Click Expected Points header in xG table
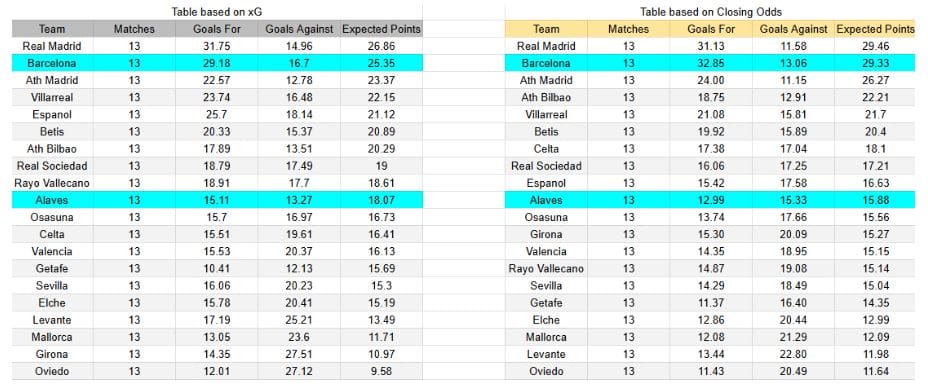928x388 pixels. (382, 29)
